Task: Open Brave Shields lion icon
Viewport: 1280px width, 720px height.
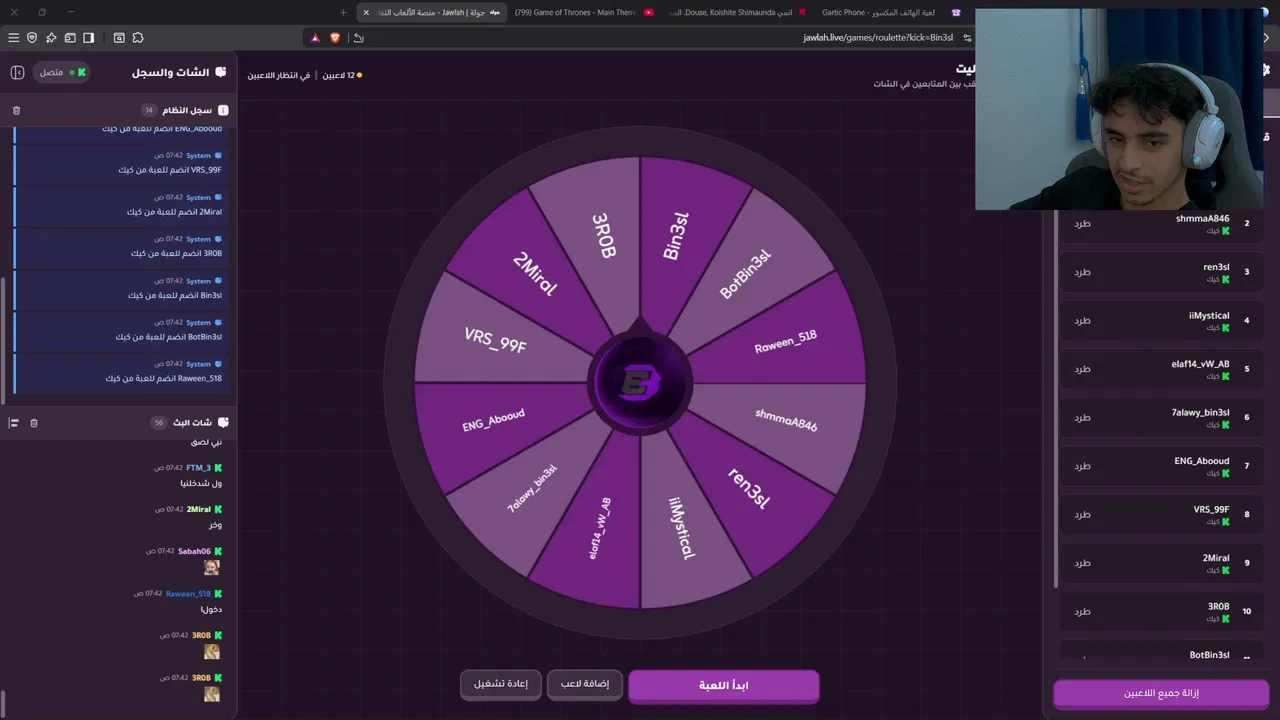Action: [x=335, y=38]
